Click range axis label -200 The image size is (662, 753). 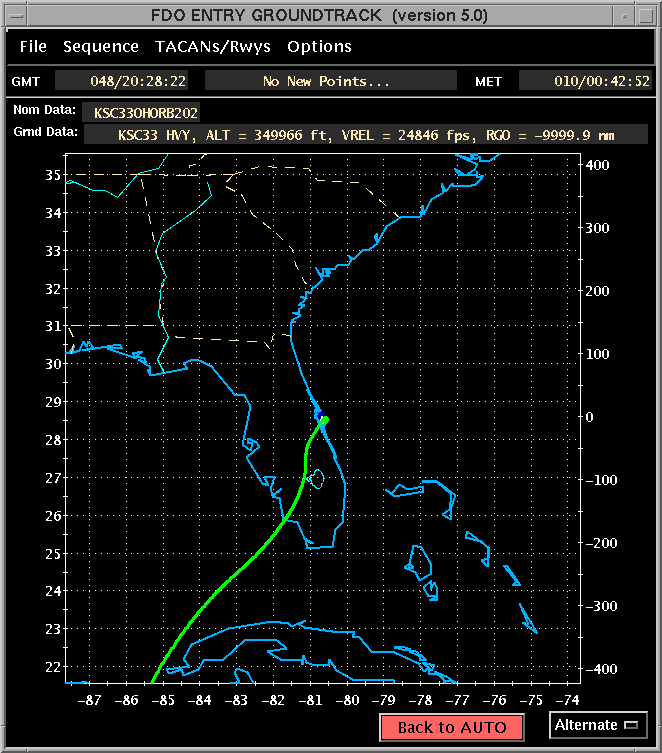pyautogui.click(x=602, y=543)
